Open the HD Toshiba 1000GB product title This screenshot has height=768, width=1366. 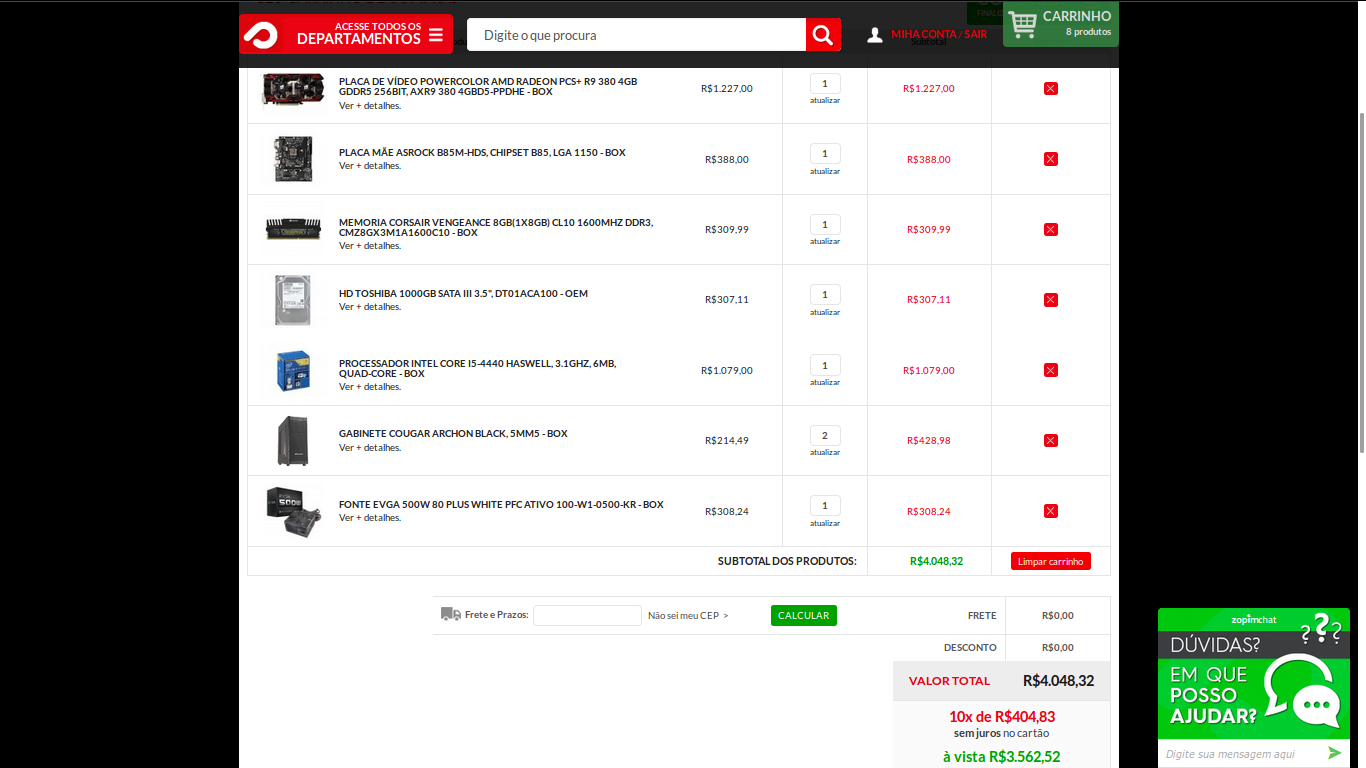463,293
